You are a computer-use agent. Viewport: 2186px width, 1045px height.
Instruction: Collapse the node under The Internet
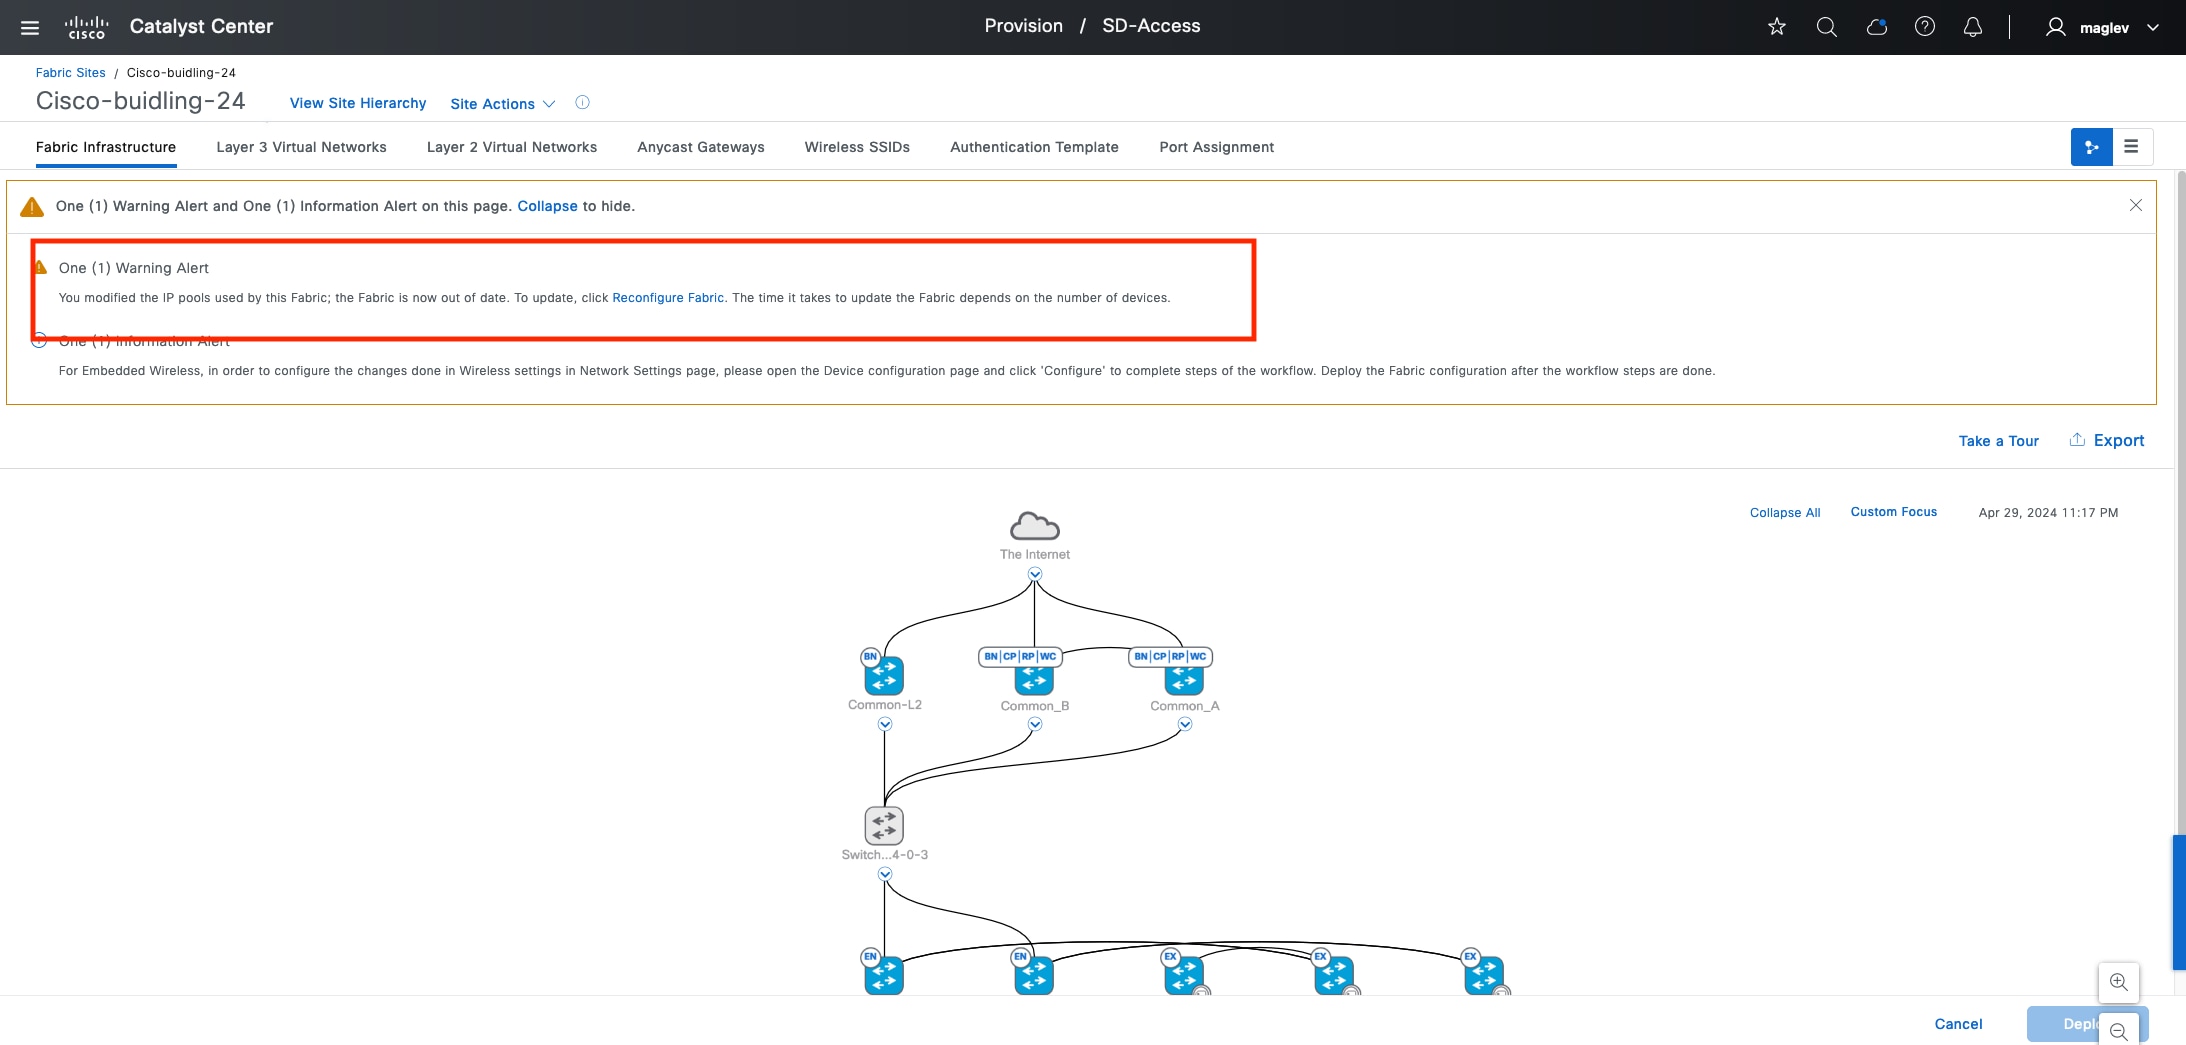(x=1035, y=574)
